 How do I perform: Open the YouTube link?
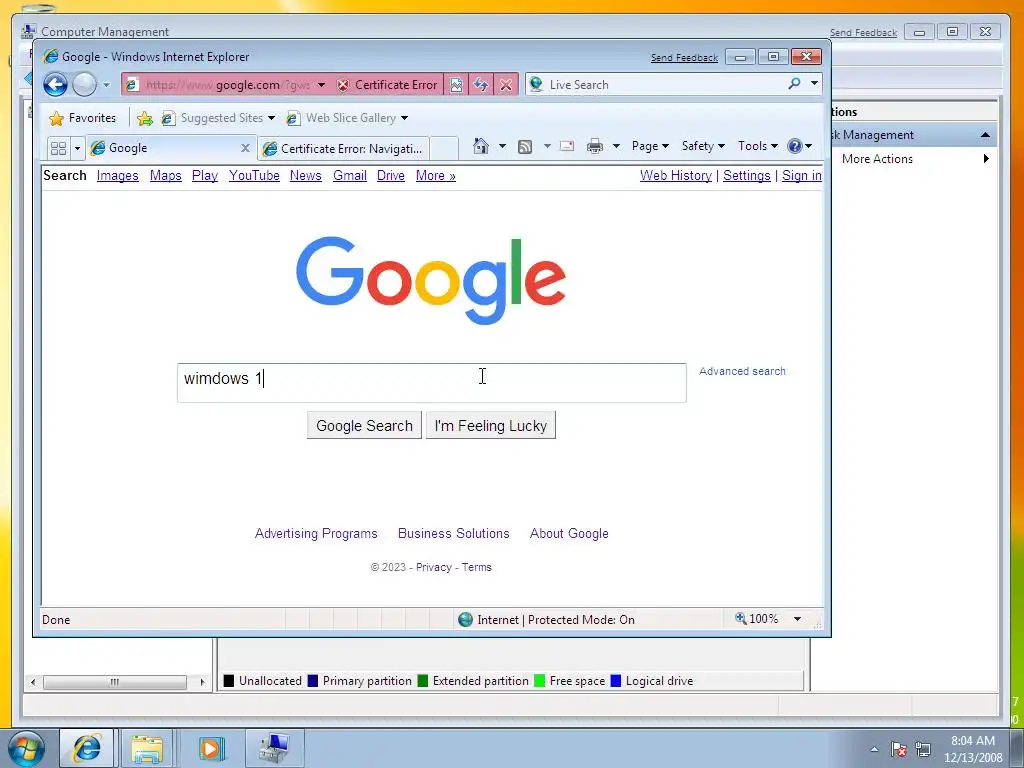click(x=254, y=176)
